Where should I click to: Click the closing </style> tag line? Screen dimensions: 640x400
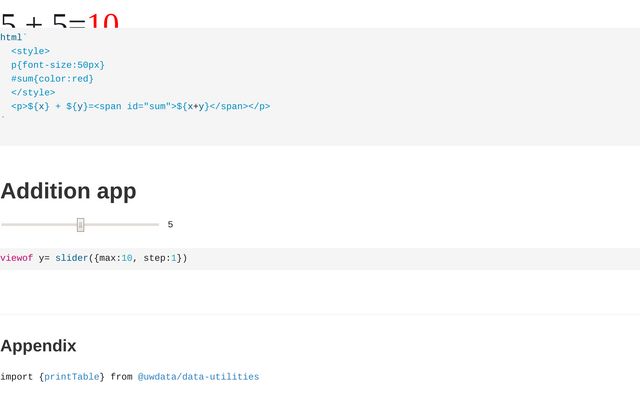33,93
